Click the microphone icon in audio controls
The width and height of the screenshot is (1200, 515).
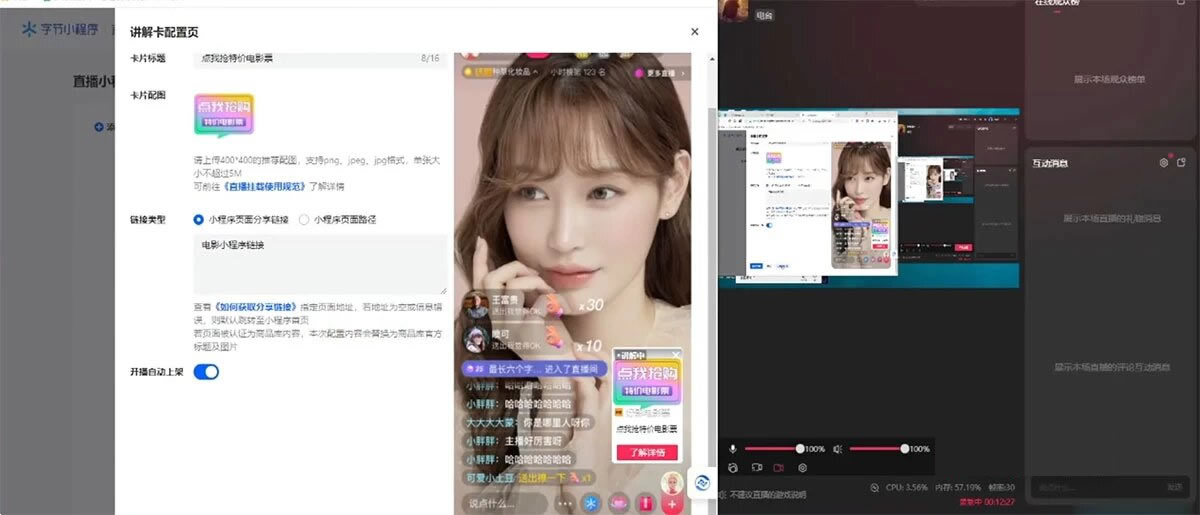(732, 449)
